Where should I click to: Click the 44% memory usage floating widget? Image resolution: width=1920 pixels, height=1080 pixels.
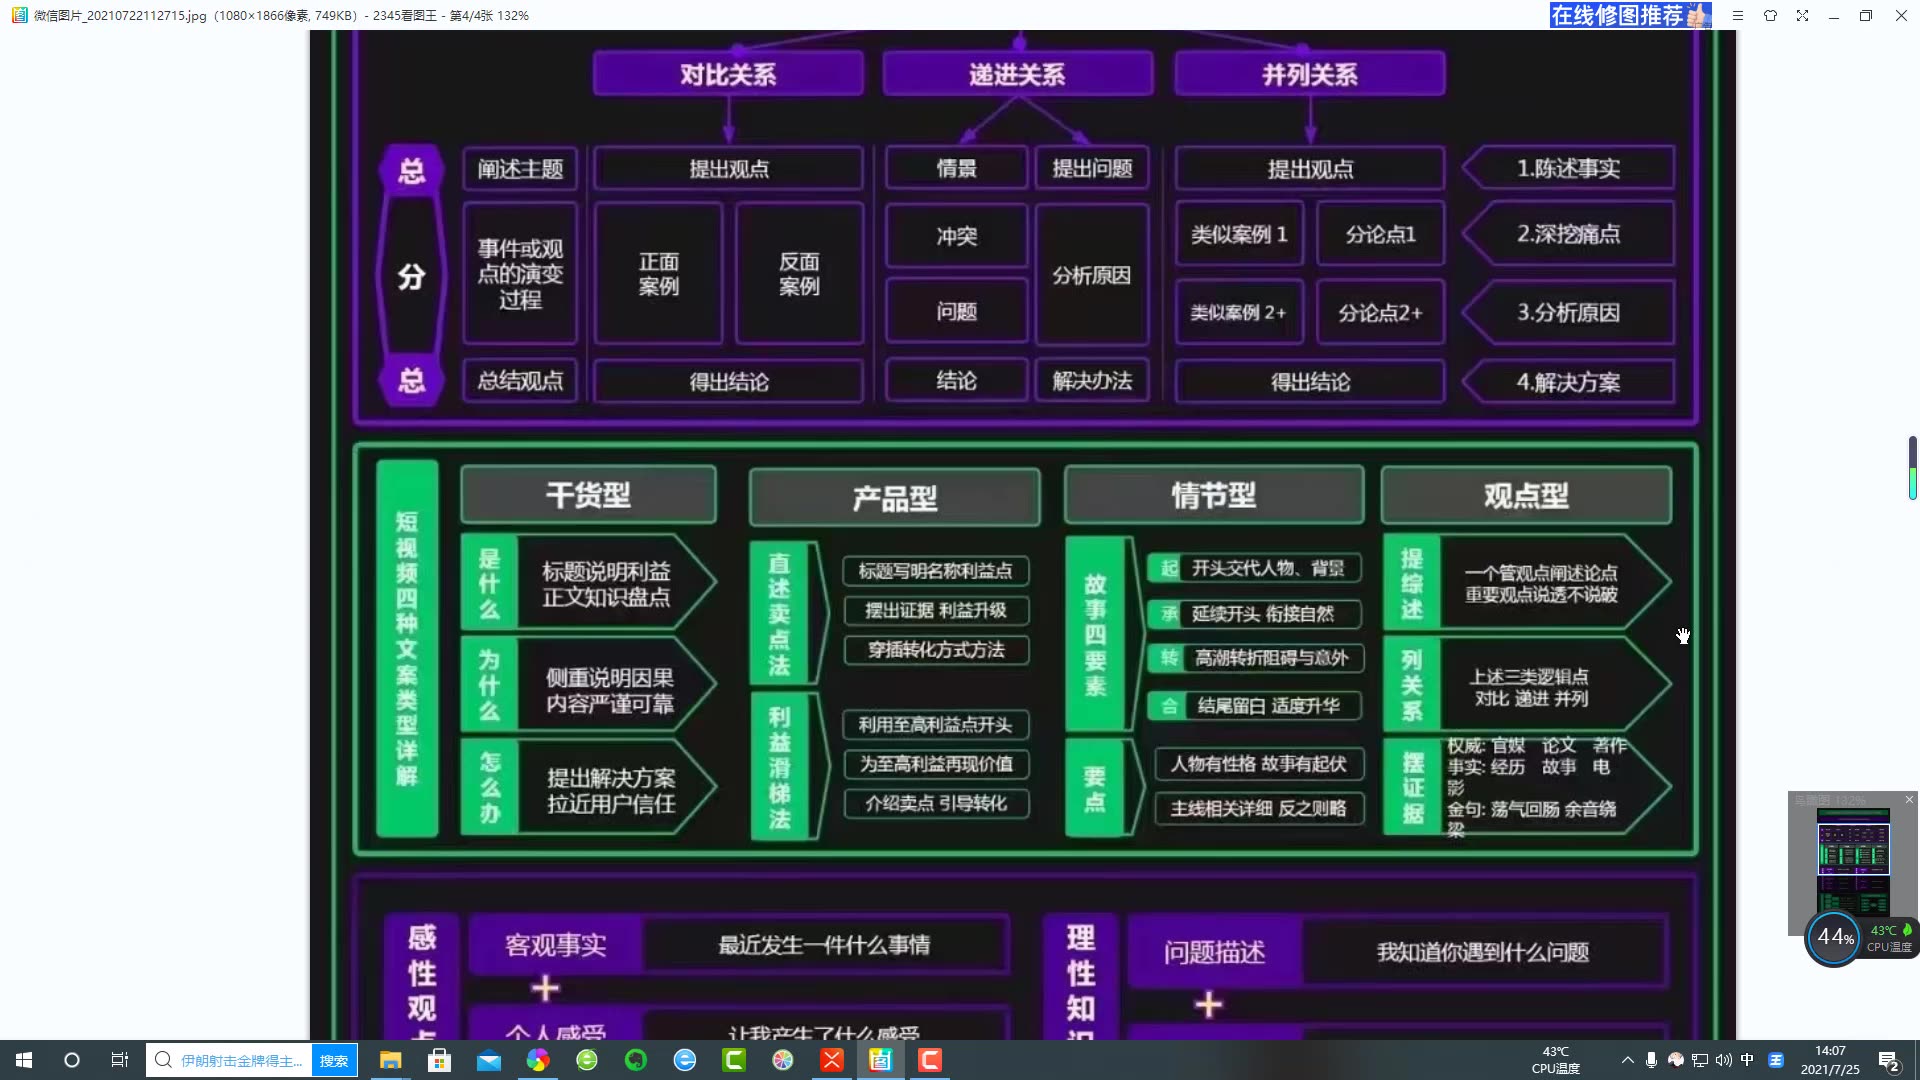click(x=1834, y=938)
